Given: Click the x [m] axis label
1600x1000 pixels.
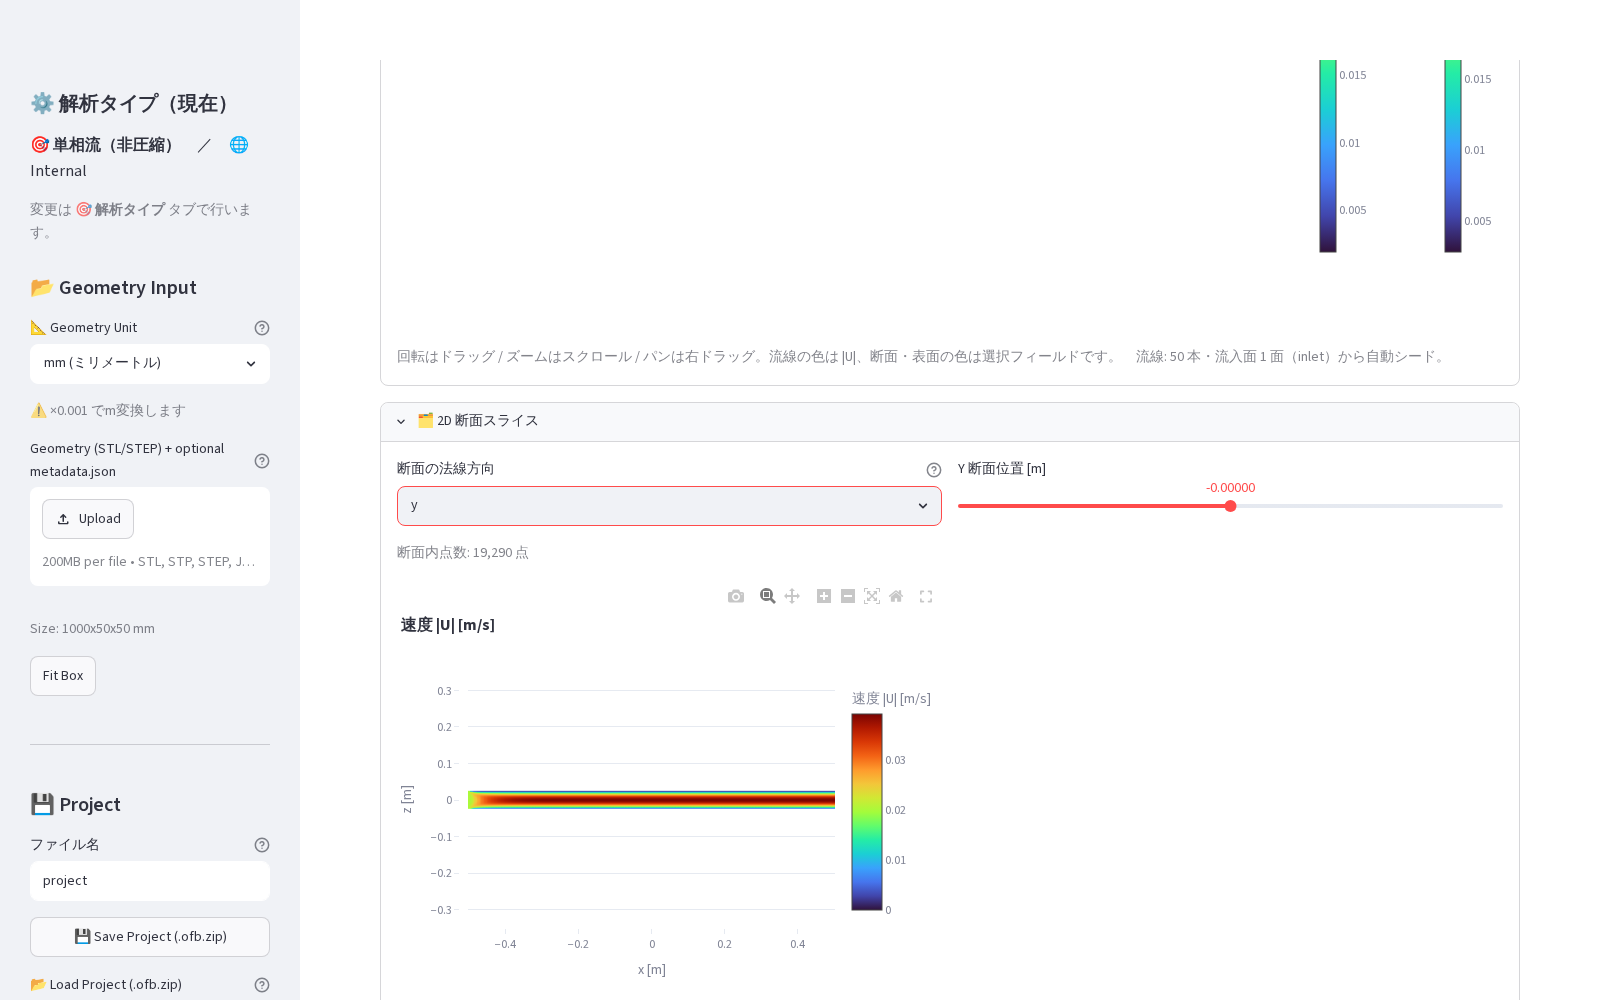Looking at the screenshot, I should point(652,970).
